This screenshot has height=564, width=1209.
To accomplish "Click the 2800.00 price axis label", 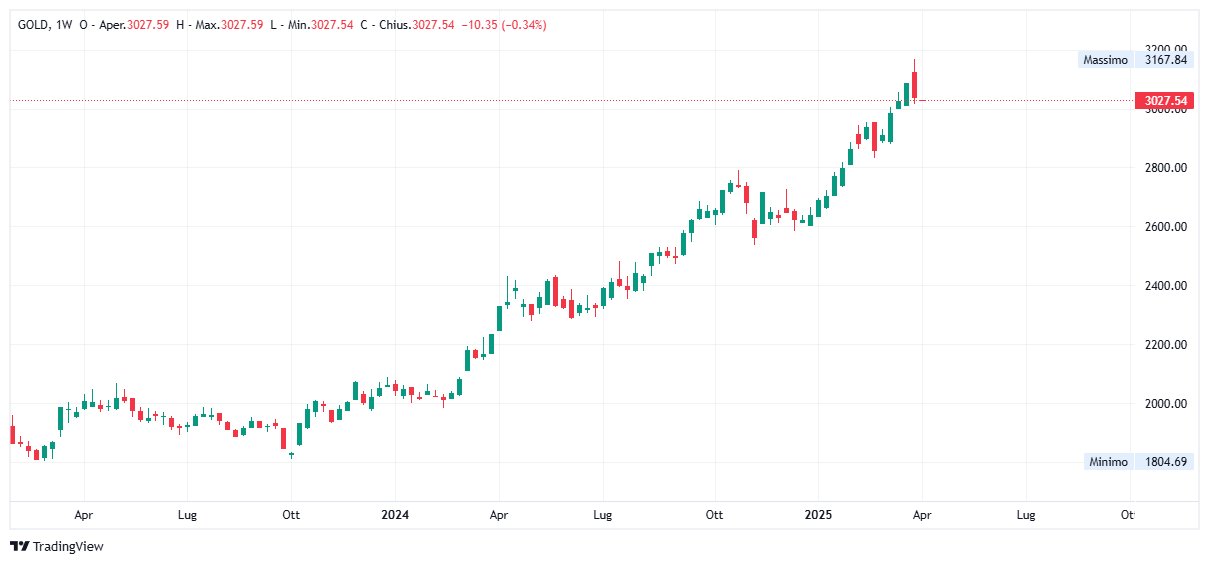I will [x=1165, y=167].
